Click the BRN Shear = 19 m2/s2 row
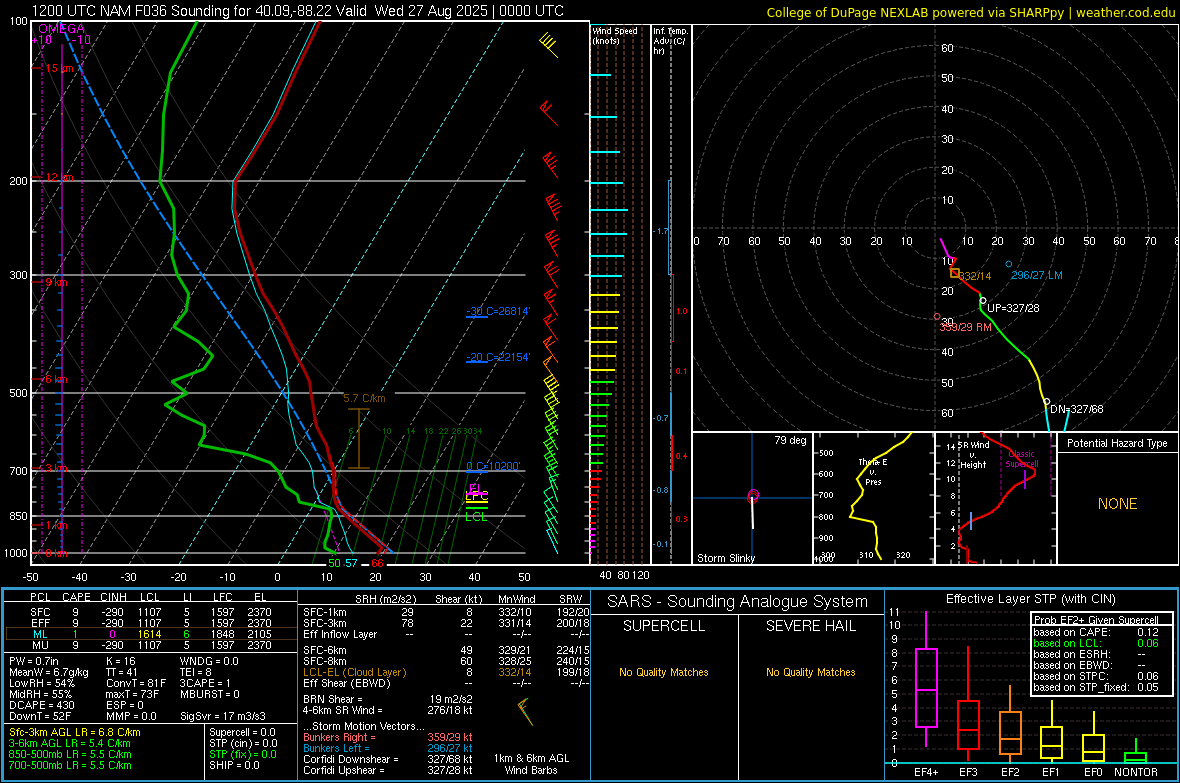 coord(388,699)
